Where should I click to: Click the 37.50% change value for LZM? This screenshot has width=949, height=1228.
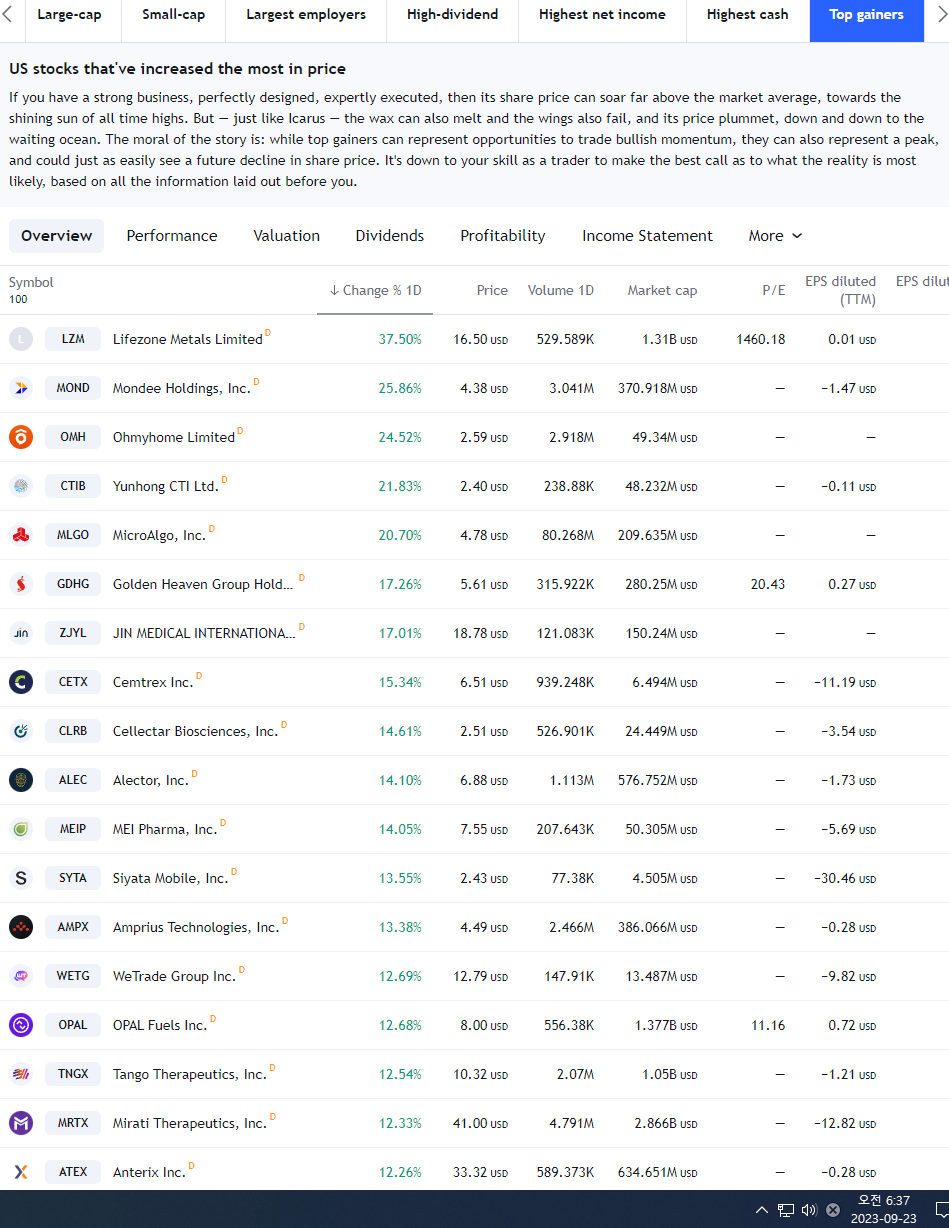click(400, 339)
